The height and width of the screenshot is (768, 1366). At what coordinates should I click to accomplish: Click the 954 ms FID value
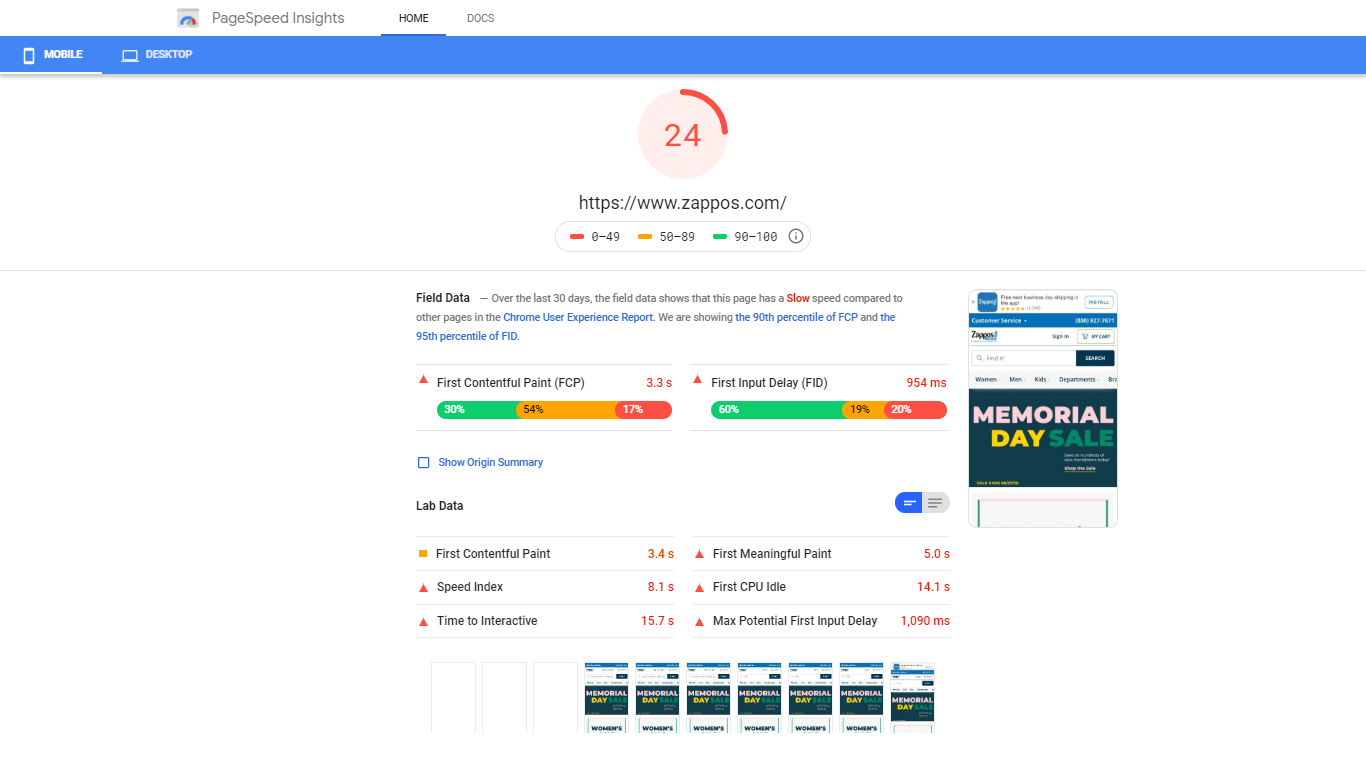click(x=926, y=383)
